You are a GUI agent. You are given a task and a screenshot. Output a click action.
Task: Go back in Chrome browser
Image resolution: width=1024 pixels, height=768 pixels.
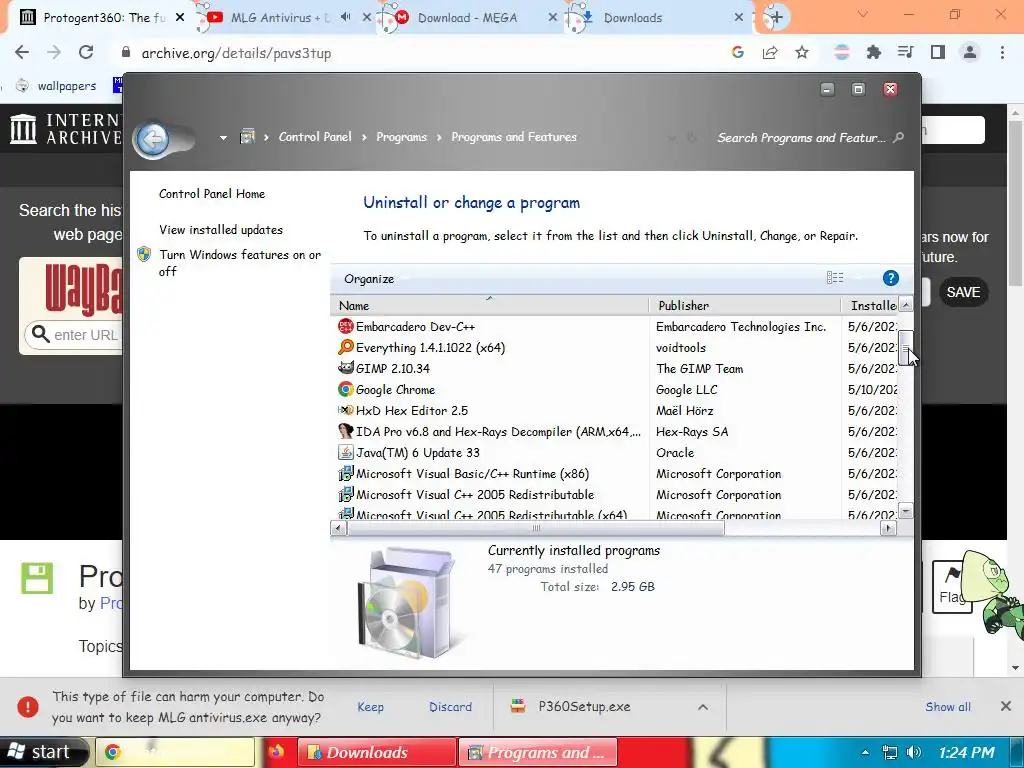point(22,52)
